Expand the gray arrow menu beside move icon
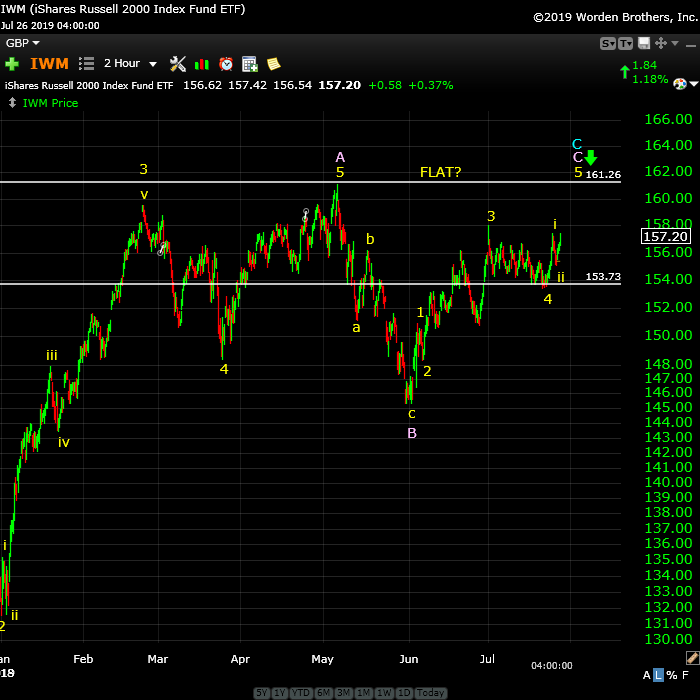 pos(675,43)
